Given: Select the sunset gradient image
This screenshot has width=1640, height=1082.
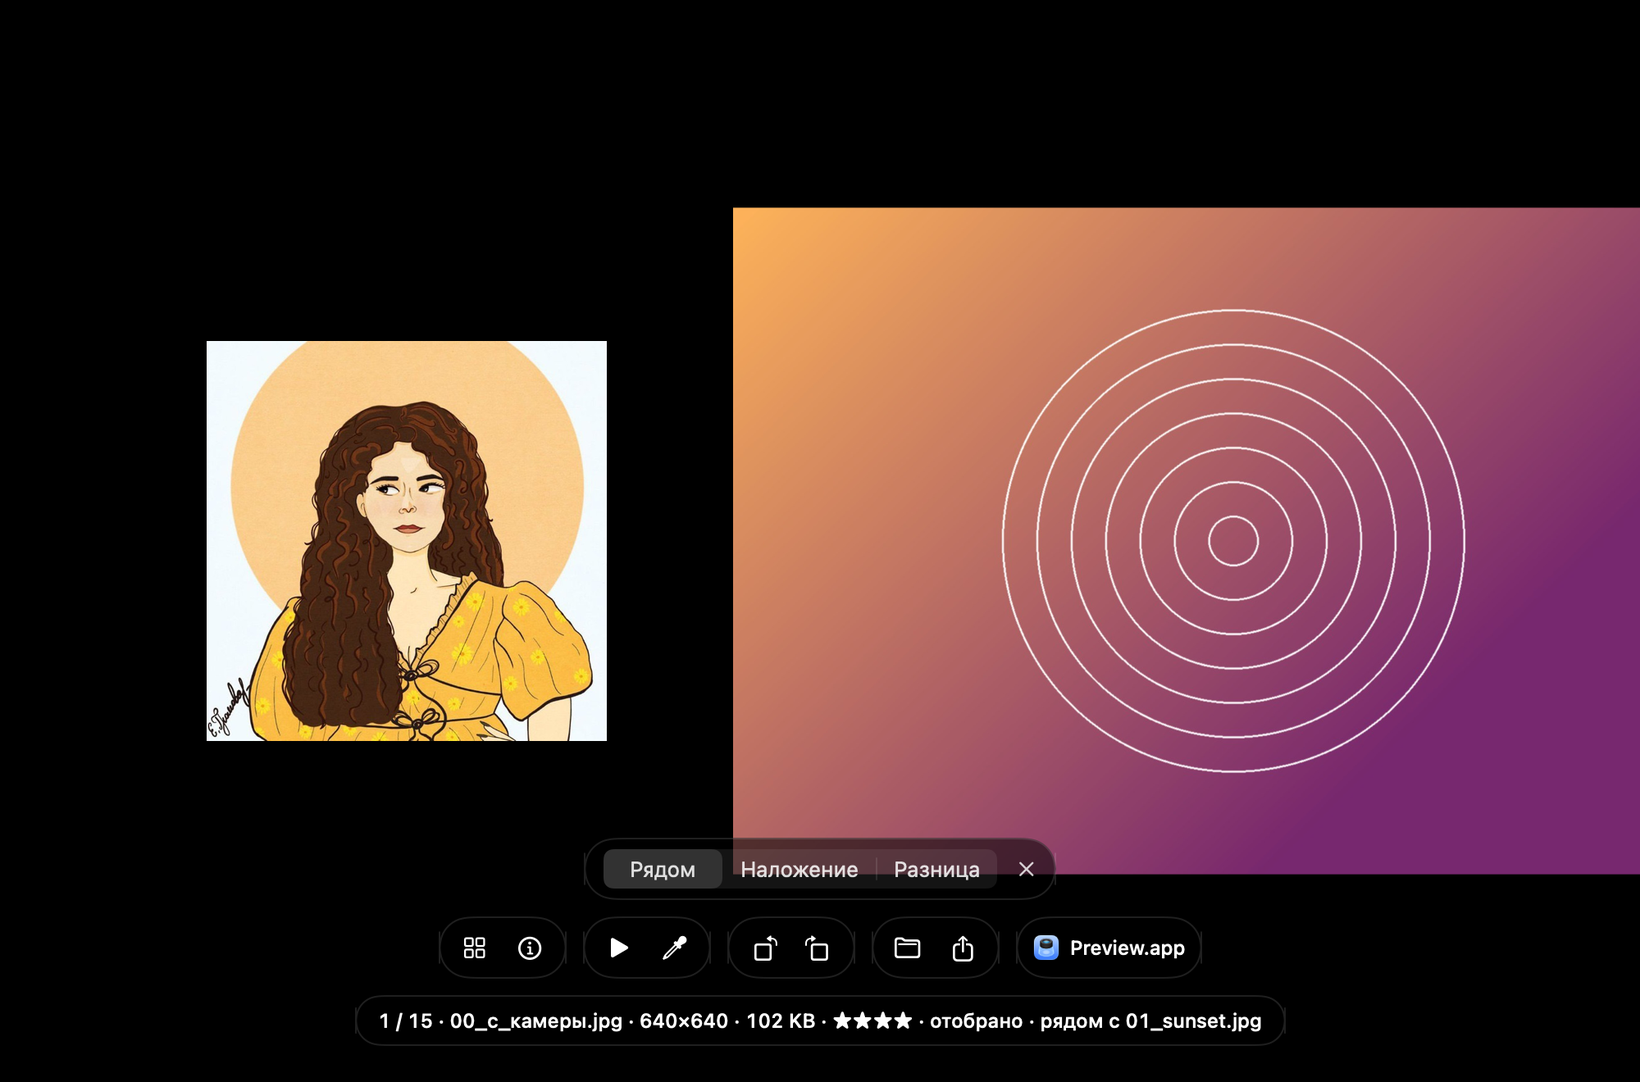Looking at the screenshot, I should [1186, 541].
